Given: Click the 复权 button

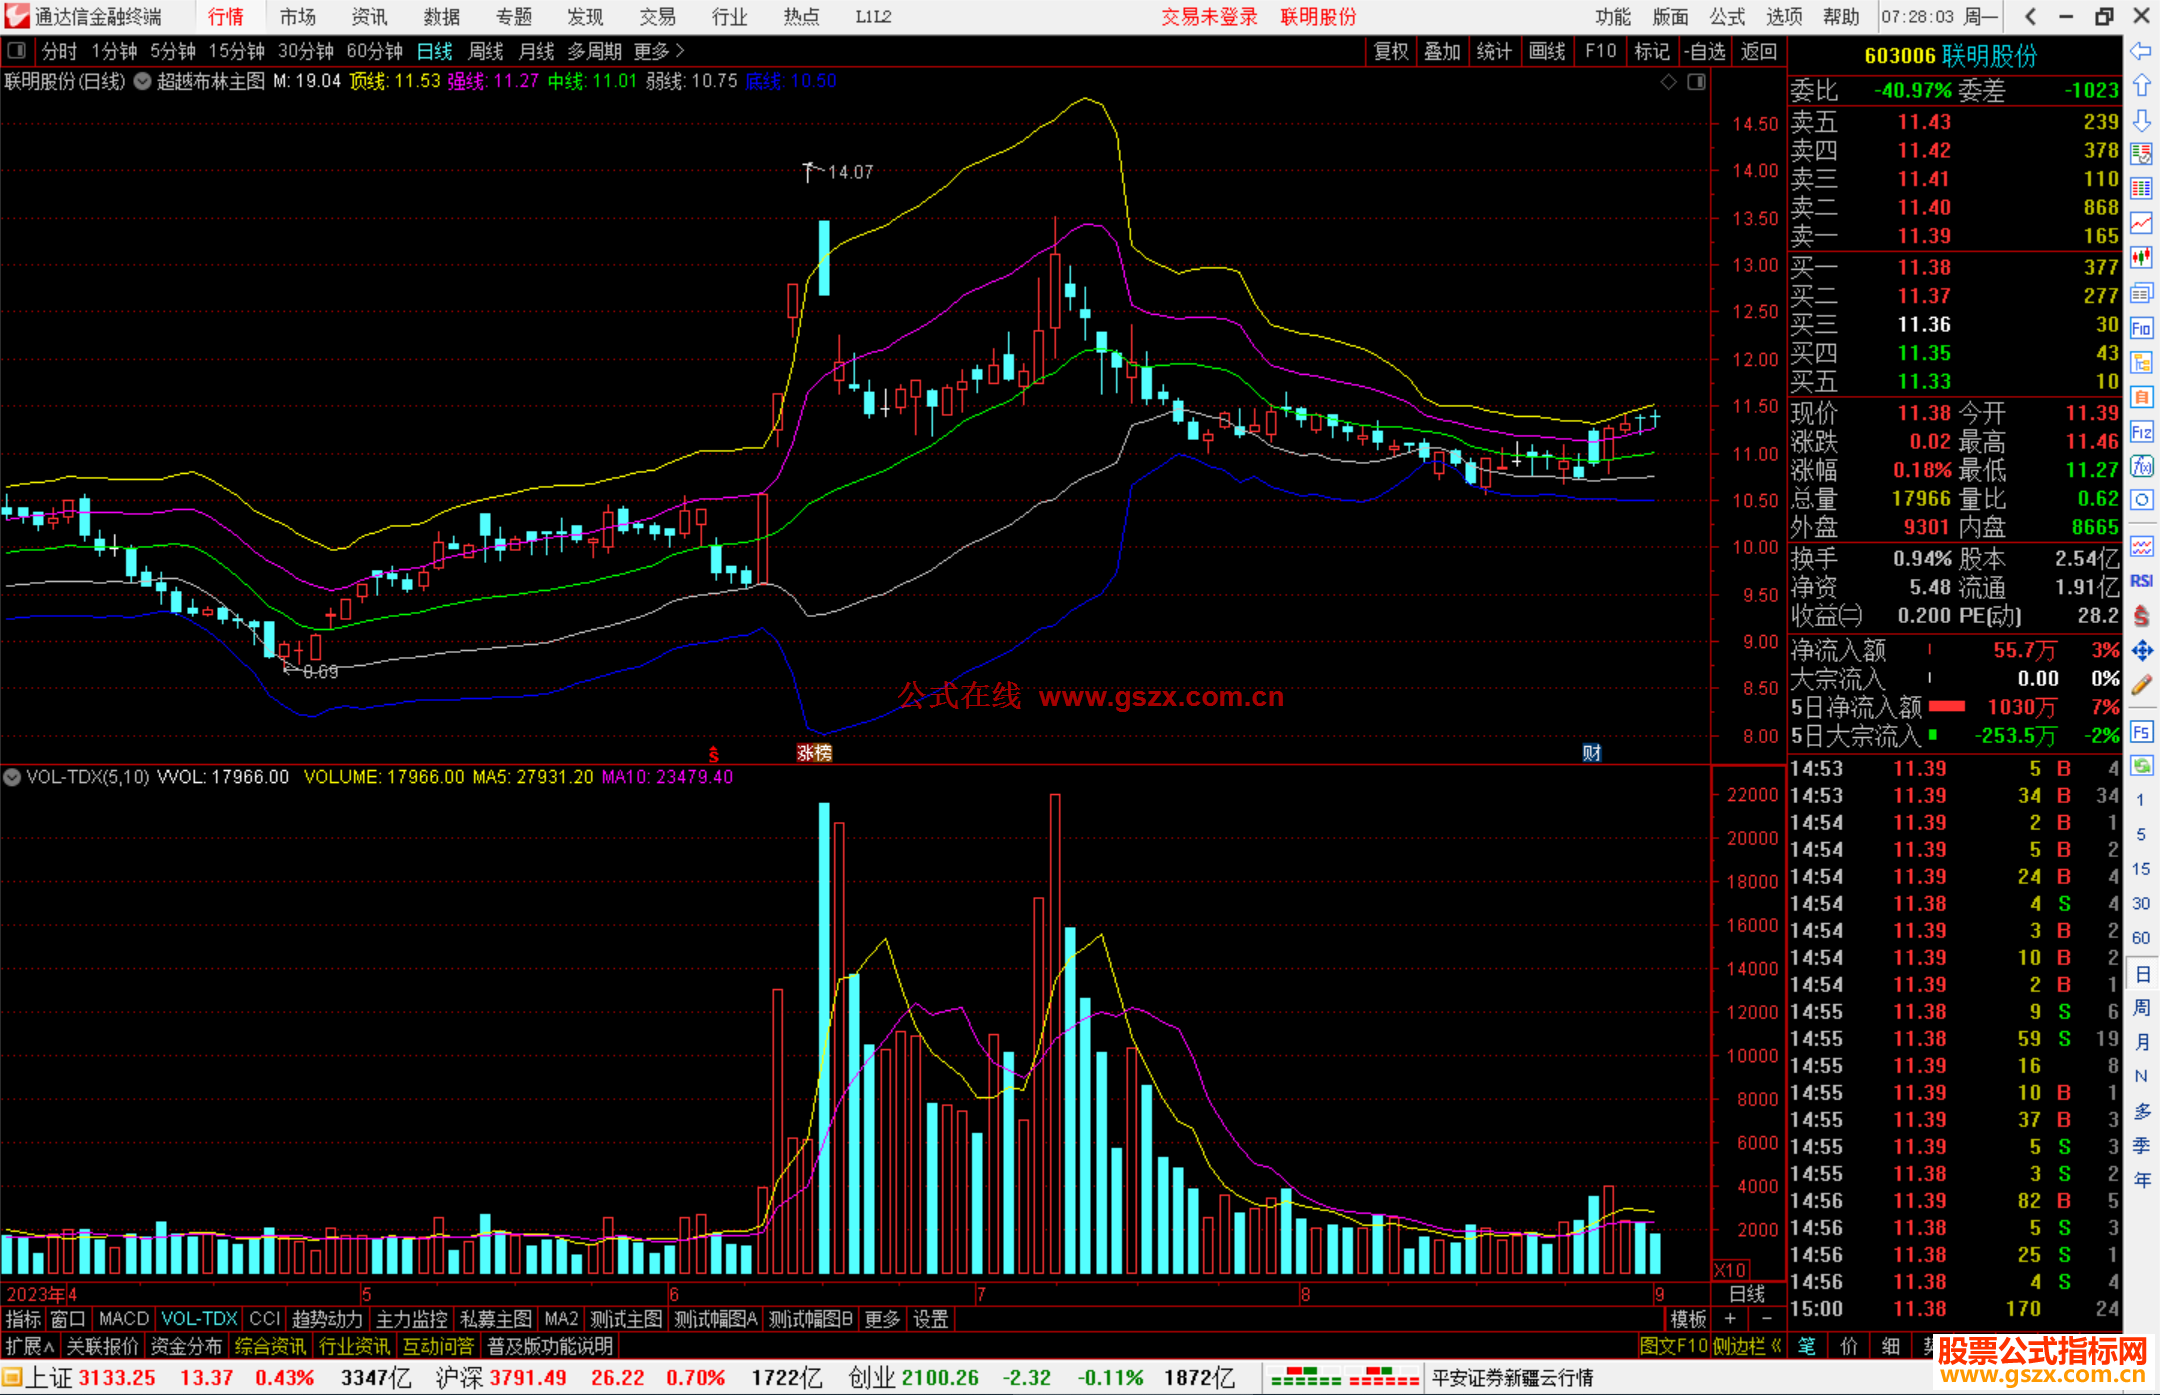Looking at the screenshot, I should tap(1390, 51).
